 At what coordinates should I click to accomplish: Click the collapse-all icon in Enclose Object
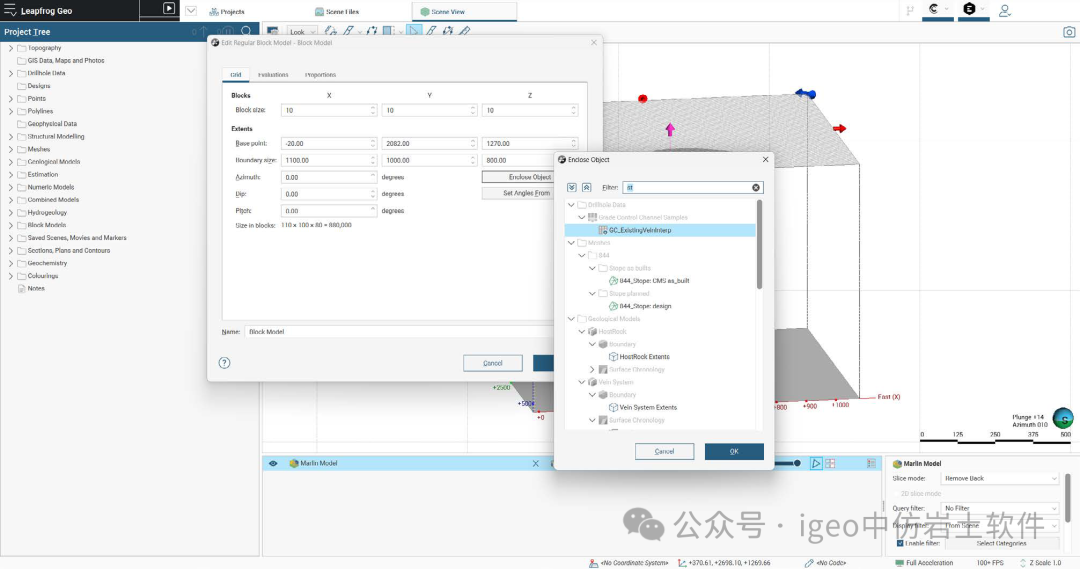586,187
